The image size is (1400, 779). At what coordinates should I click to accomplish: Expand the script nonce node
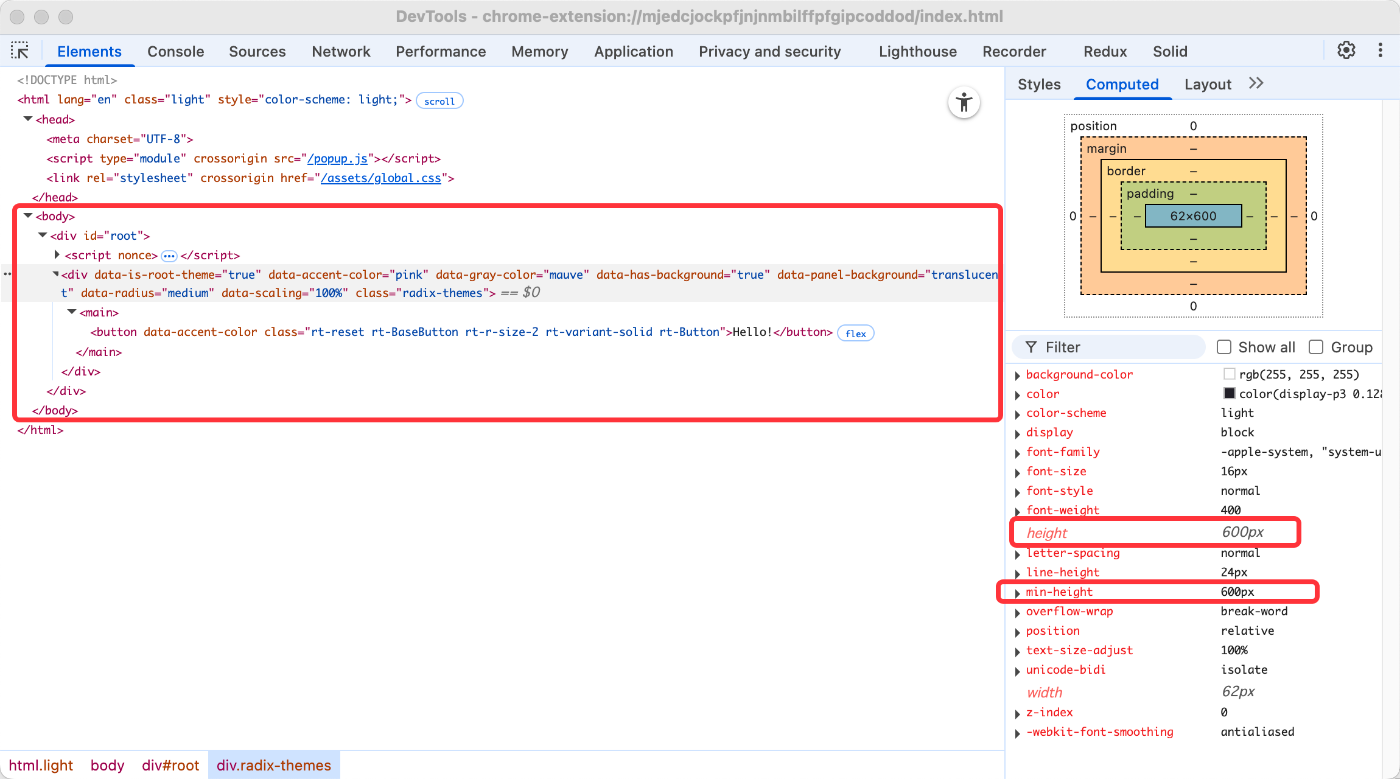click(x=57, y=255)
